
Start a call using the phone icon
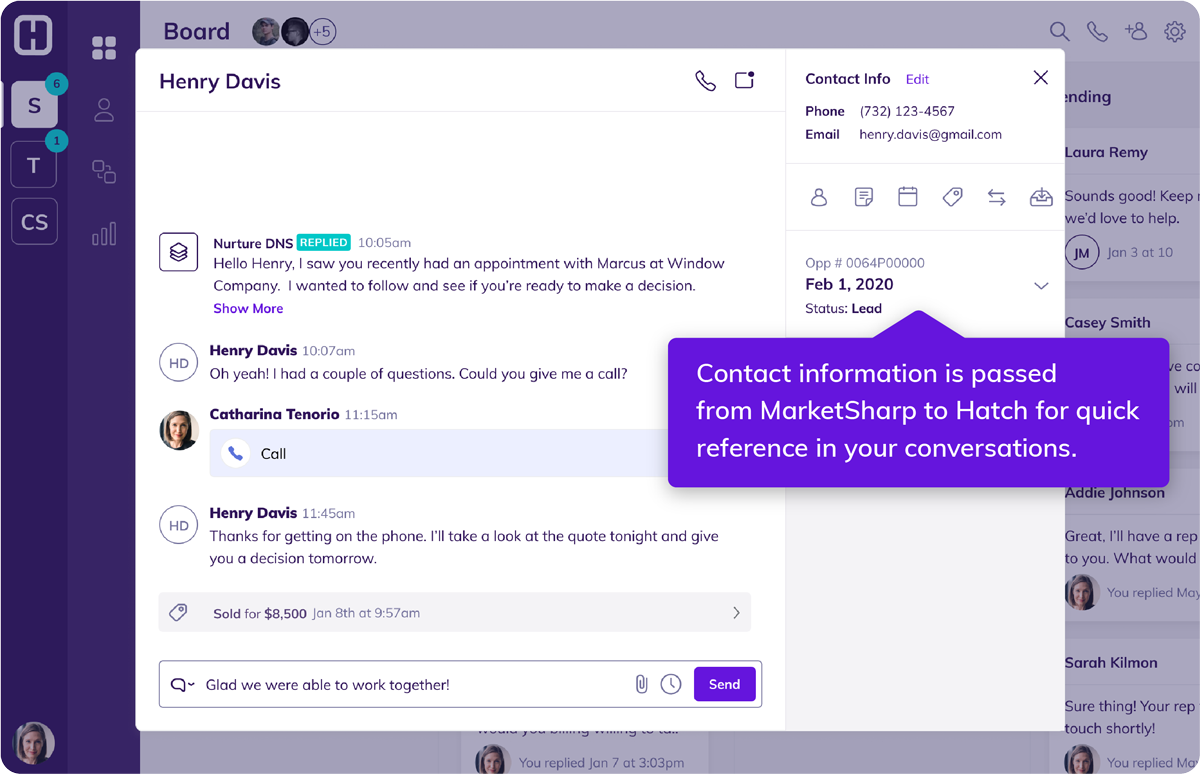click(x=705, y=81)
